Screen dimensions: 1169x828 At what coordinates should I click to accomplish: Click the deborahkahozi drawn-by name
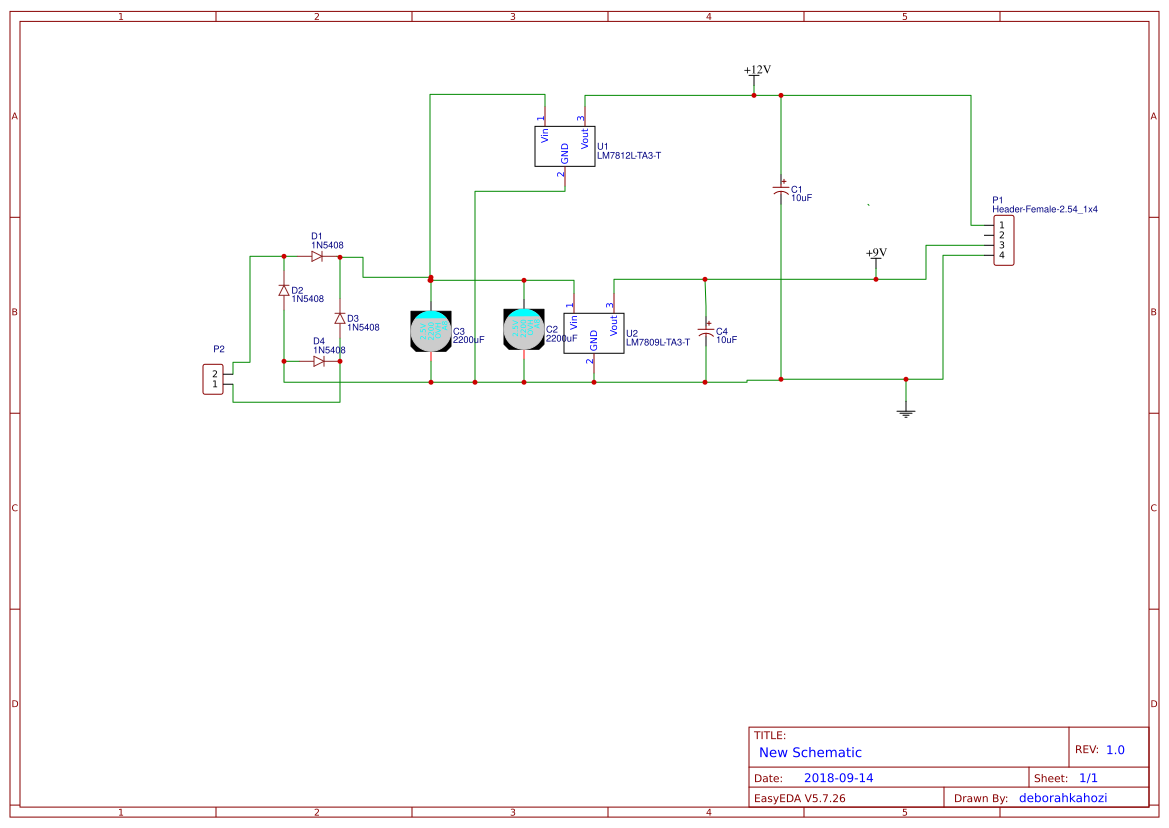click(1064, 796)
